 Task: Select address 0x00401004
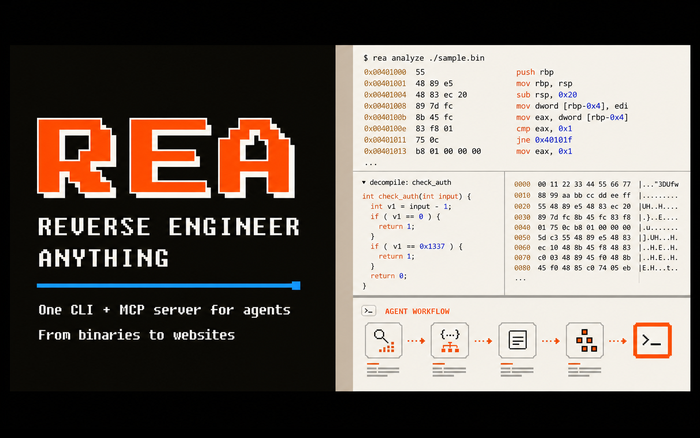tap(385, 95)
